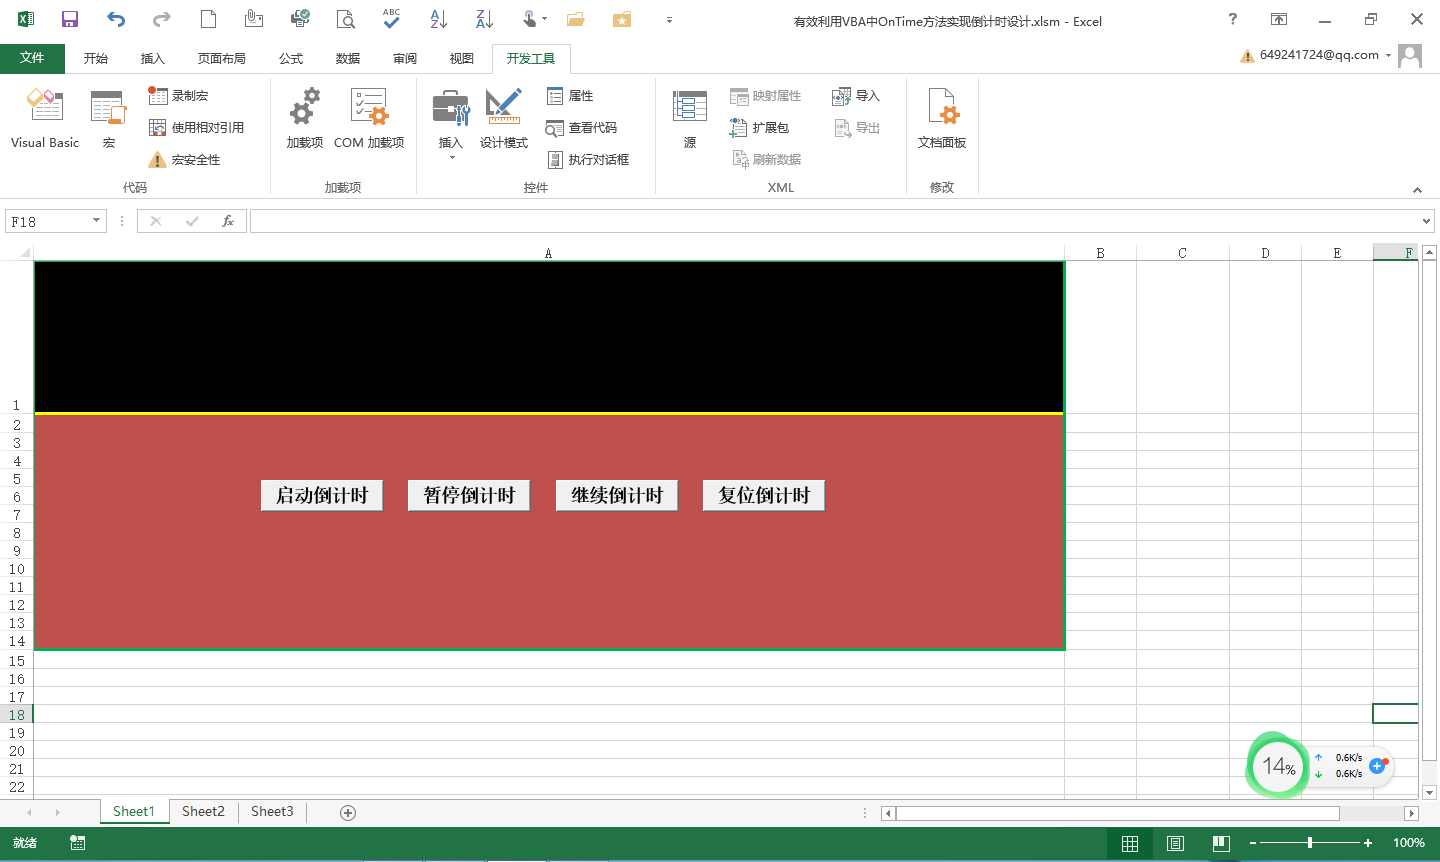The width and height of the screenshot is (1440, 862).
Task: Click the formula bar input field
Action: 834,221
